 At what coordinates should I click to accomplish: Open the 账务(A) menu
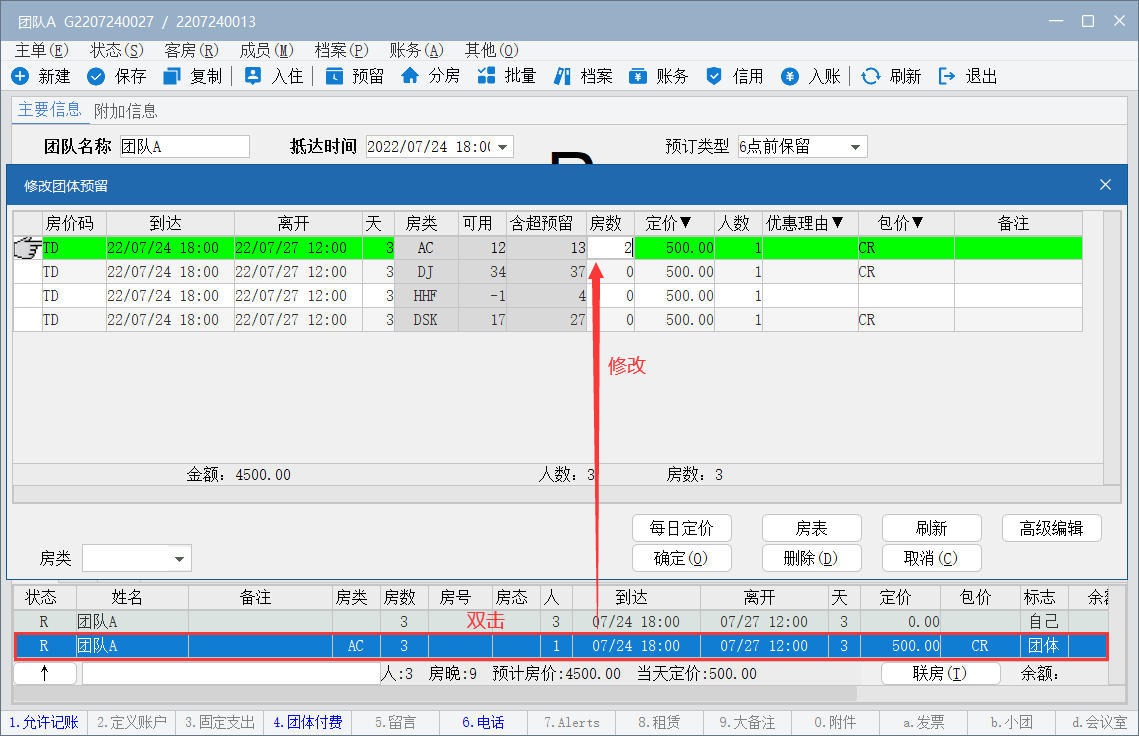click(416, 50)
